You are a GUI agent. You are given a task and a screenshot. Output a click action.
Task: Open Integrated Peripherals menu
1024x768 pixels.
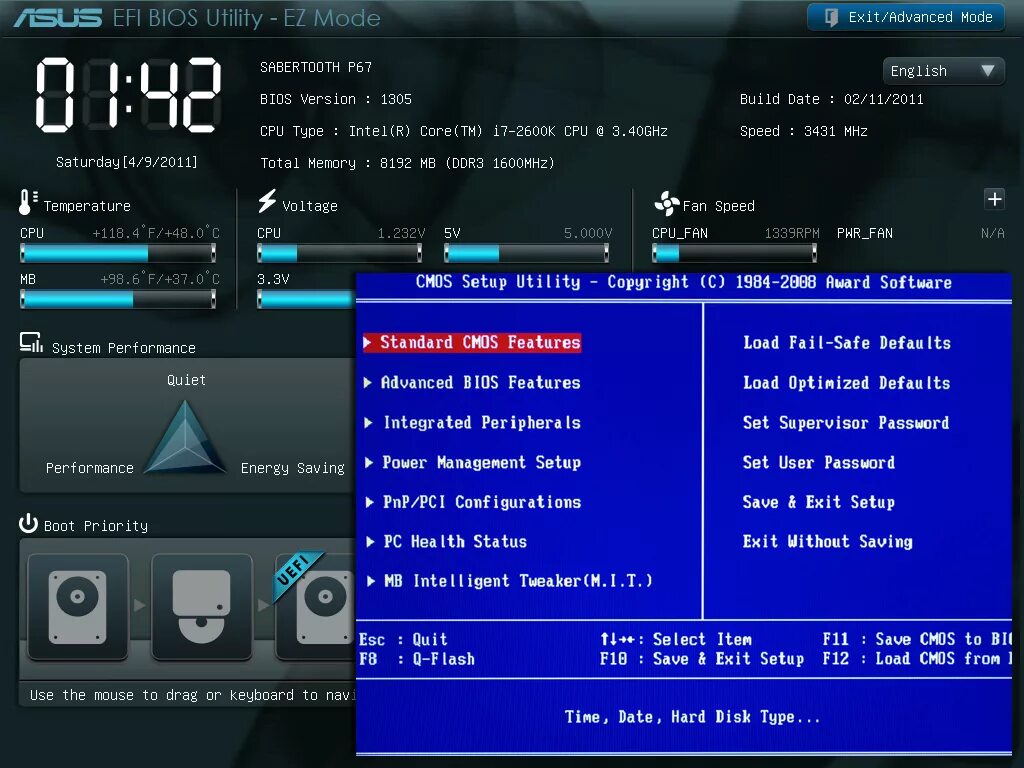(482, 423)
